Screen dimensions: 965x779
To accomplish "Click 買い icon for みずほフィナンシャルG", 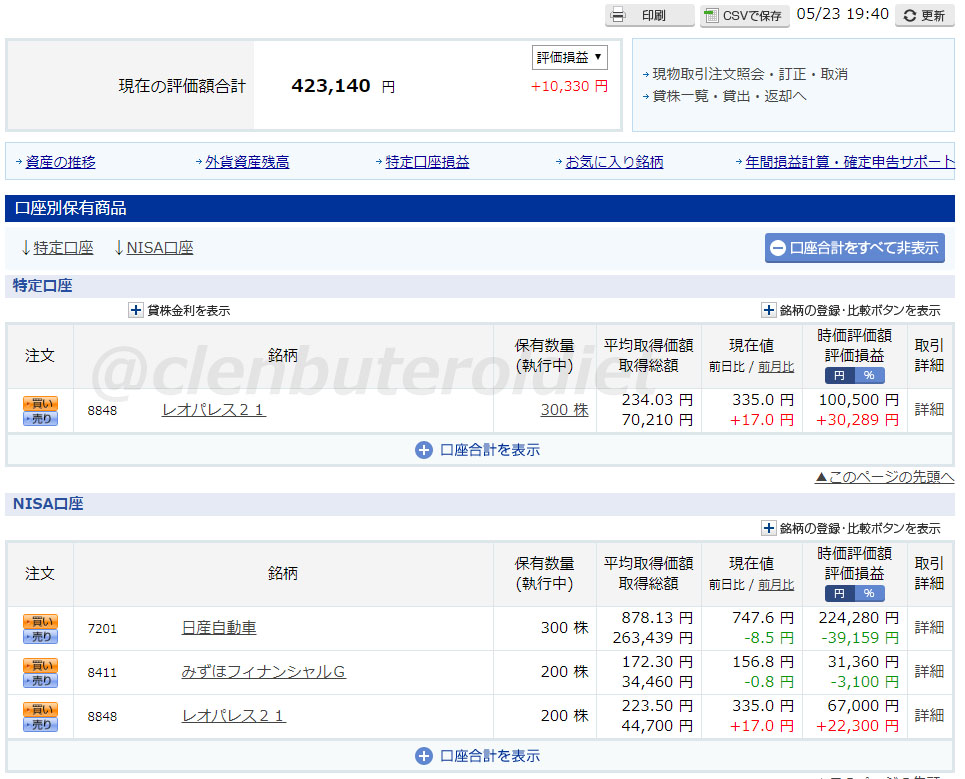I will pos(41,666).
